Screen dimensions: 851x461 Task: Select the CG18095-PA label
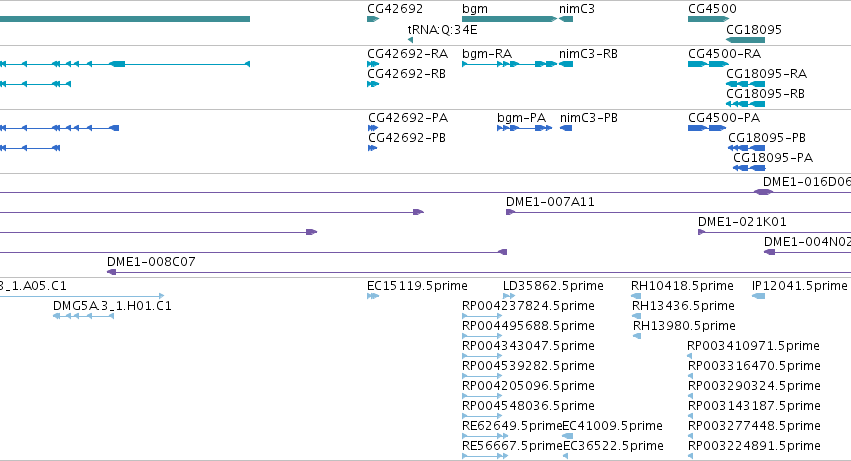pos(773,158)
